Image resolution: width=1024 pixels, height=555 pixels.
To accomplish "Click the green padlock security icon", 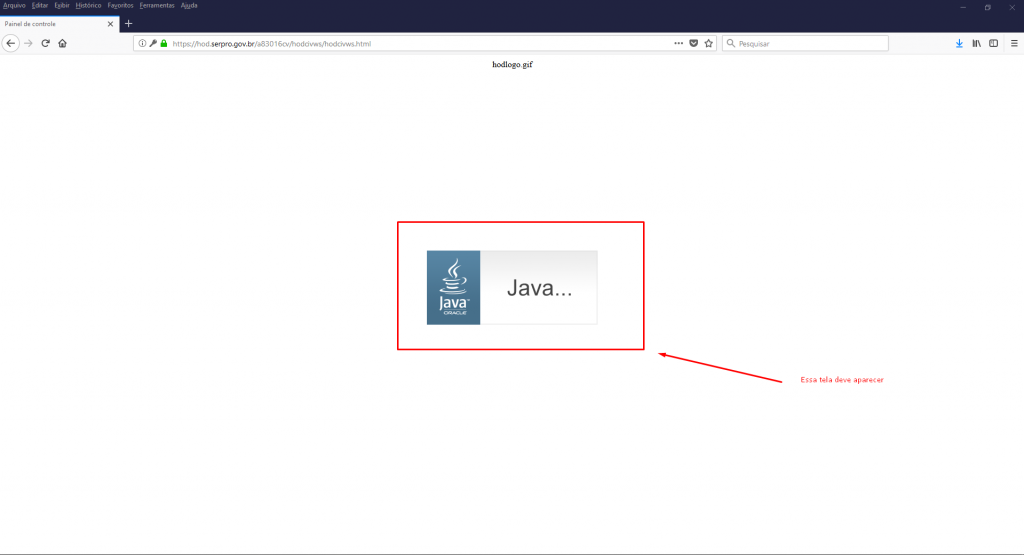I will pos(163,44).
